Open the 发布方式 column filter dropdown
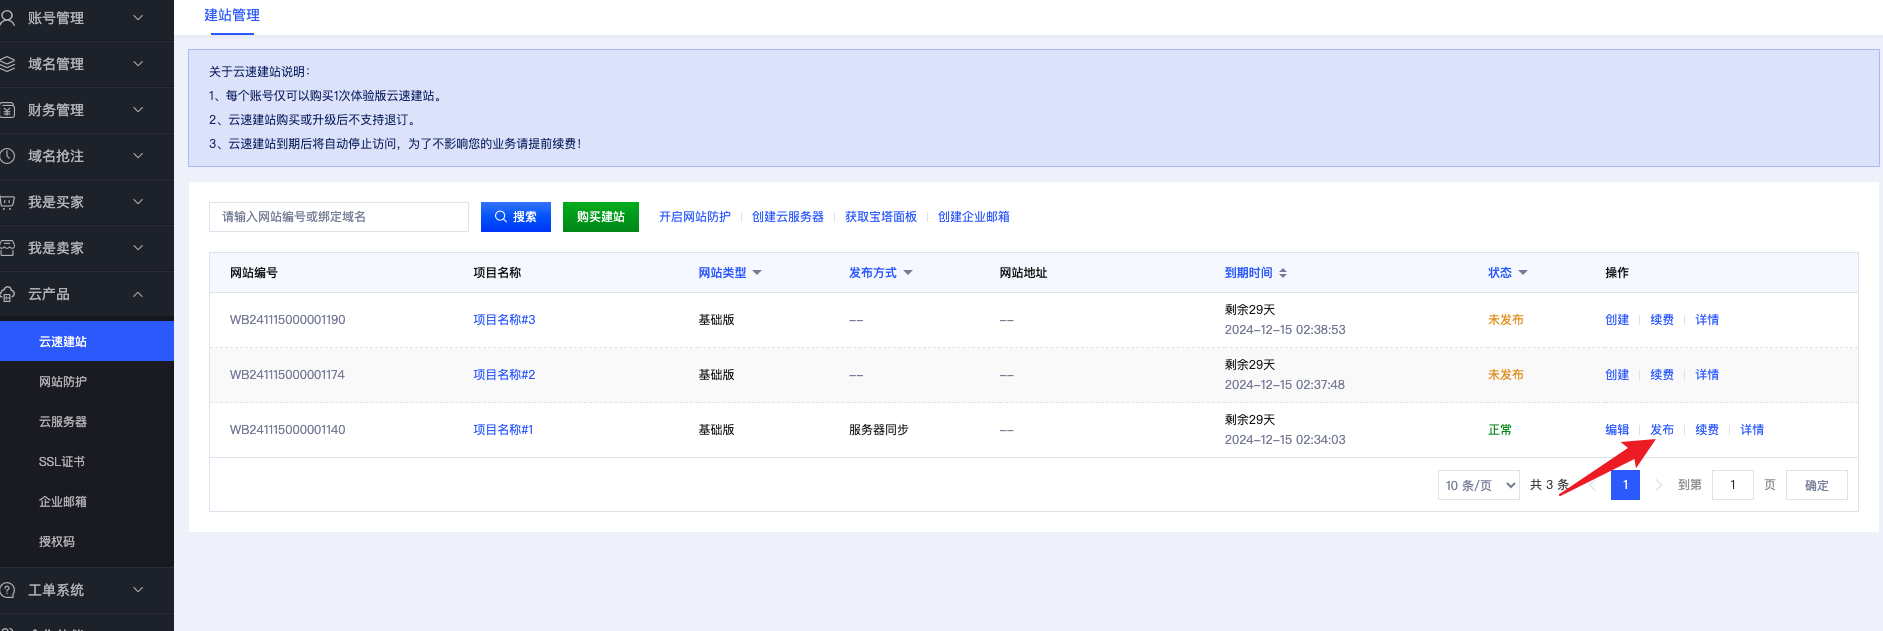This screenshot has width=1883, height=631. tap(908, 273)
